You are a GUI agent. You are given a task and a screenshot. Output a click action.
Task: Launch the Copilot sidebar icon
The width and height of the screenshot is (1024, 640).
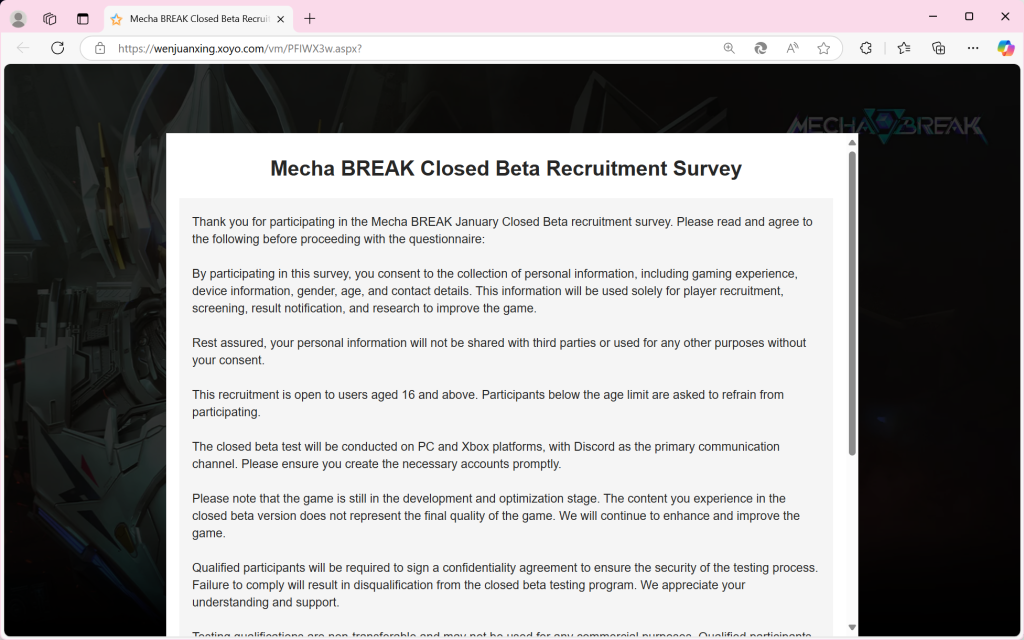tap(1006, 48)
